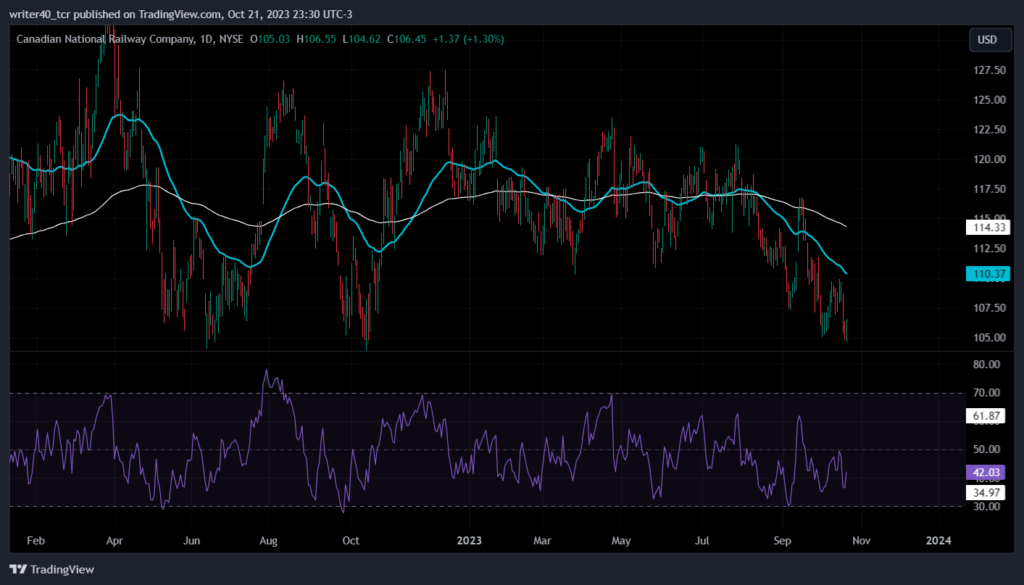Click the Sep label on time axis
Image resolution: width=1024 pixels, height=585 pixels.
(x=782, y=541)
